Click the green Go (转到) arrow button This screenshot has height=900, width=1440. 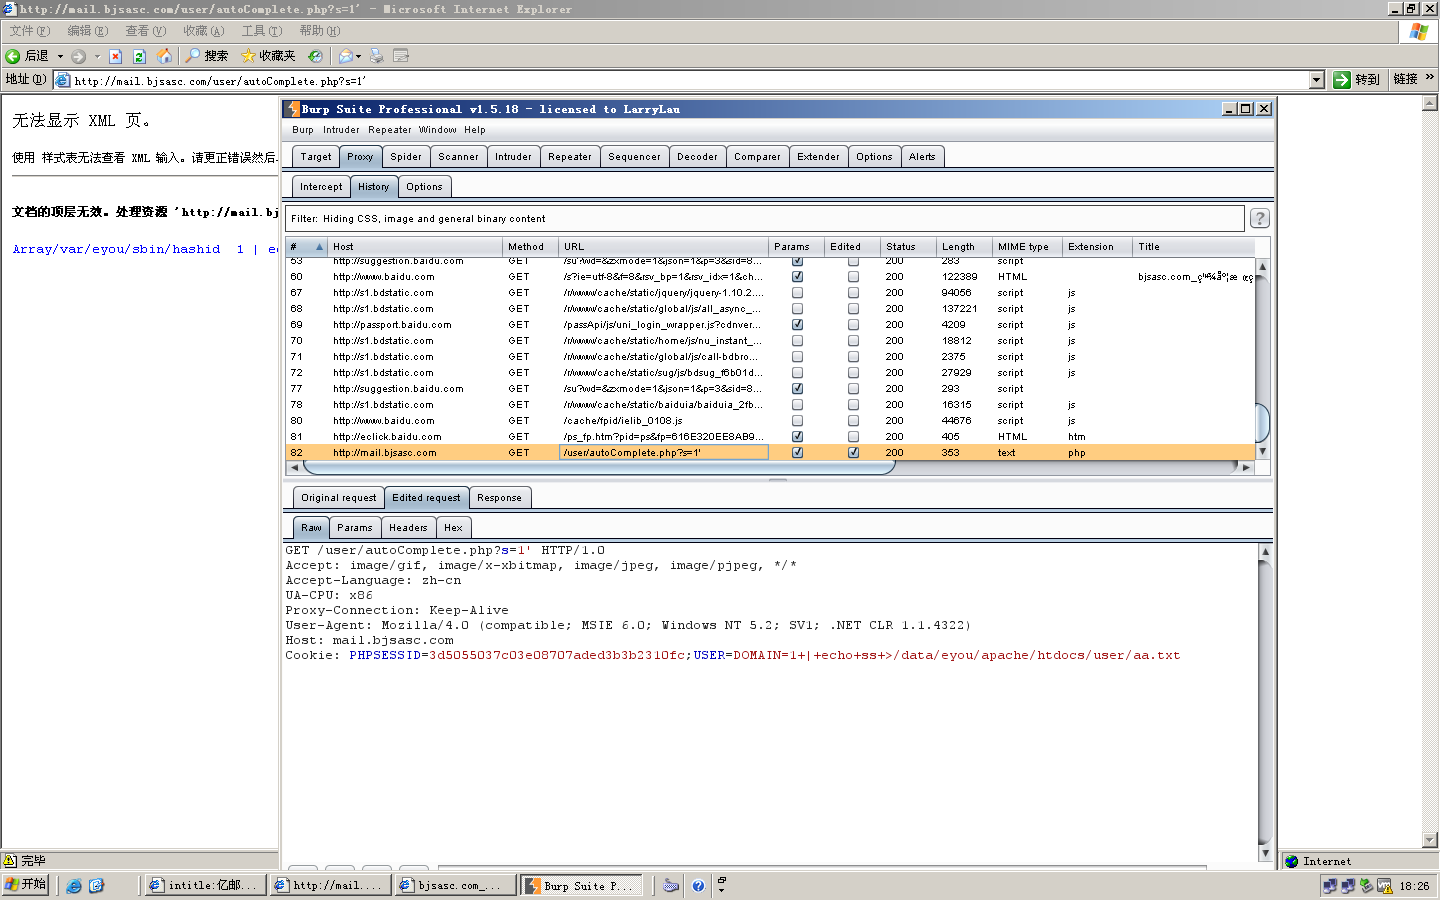point(1342,80)
